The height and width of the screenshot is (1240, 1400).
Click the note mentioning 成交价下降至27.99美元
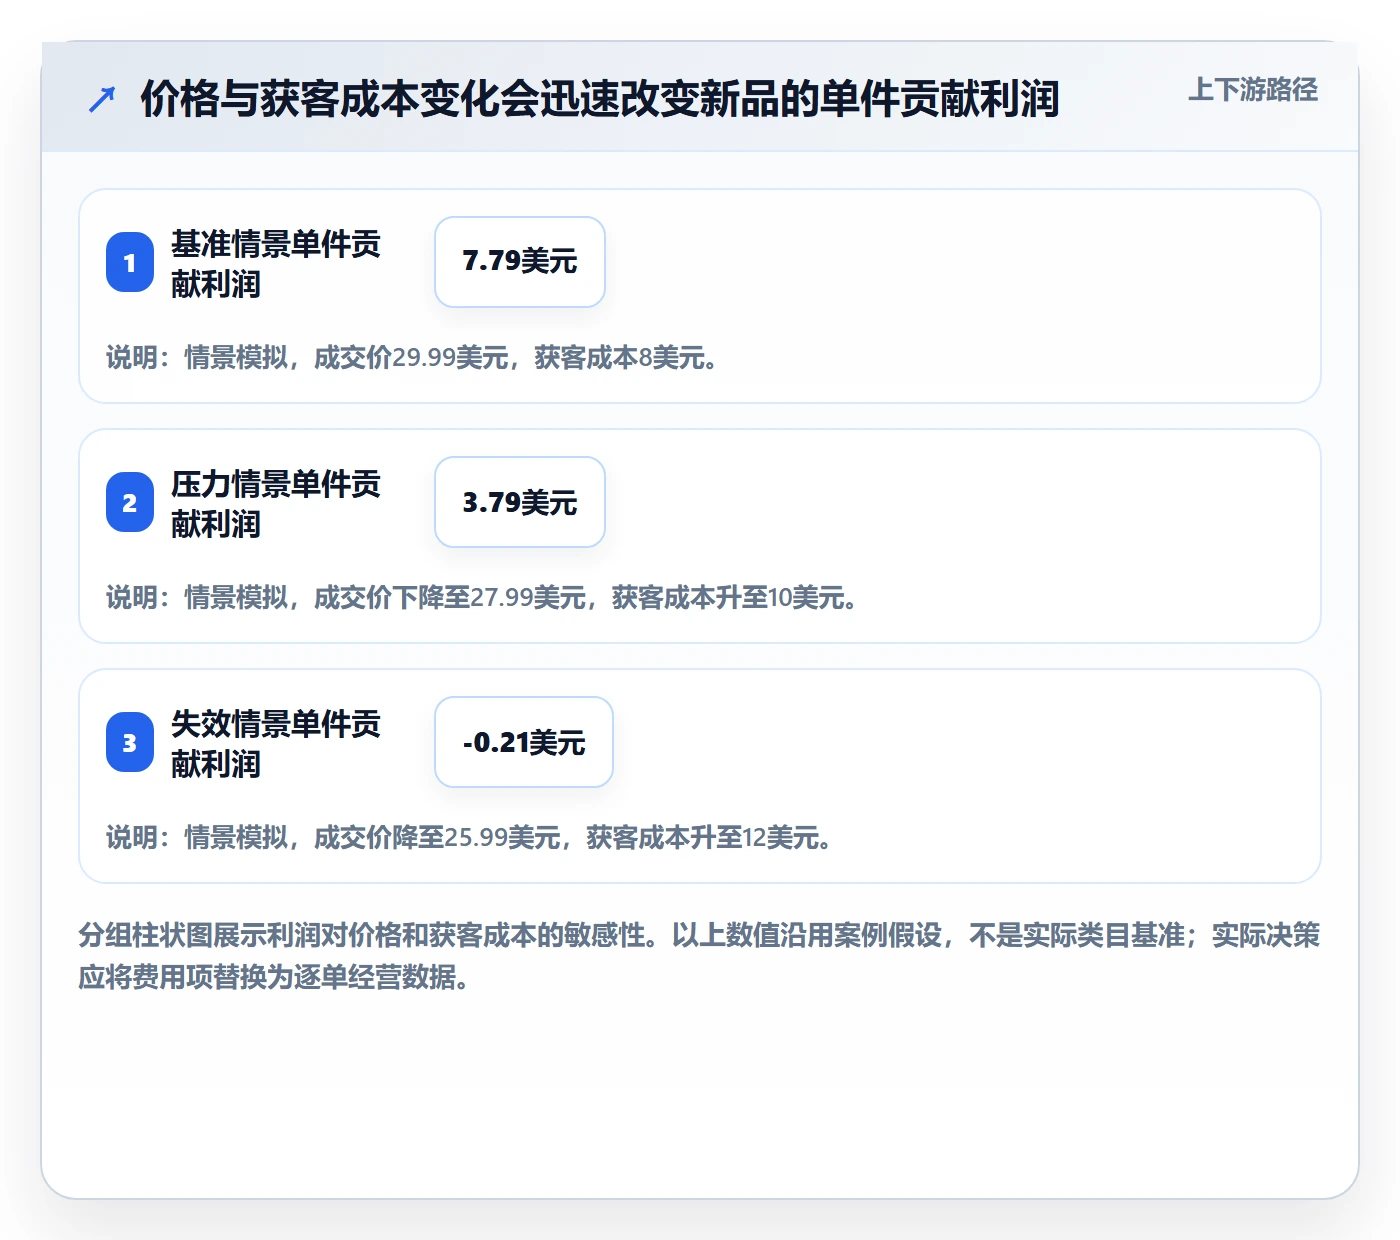point(481,597)
